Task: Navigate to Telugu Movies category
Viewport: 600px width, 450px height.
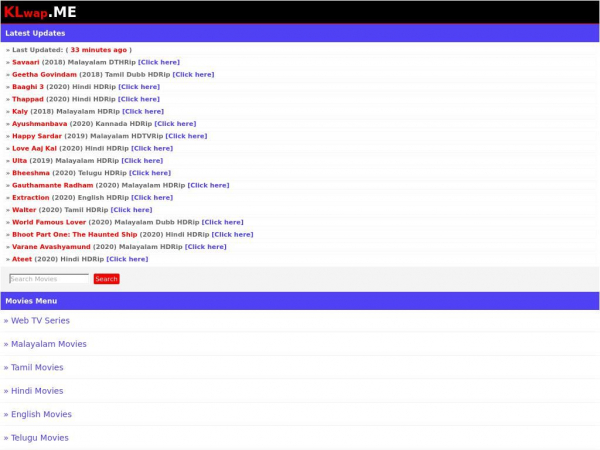Action: [x=39, y=438]
